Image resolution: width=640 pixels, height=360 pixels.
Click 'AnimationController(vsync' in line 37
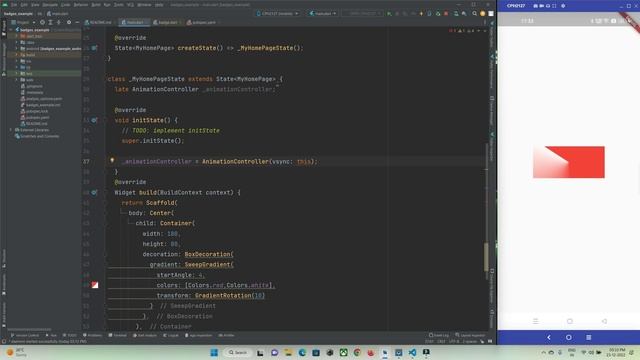[247, 161]
